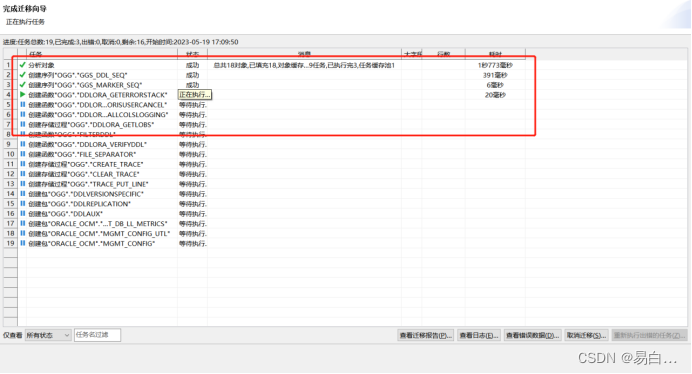Screen dimensions: 692x374
Task: Click the 等待执行 status of FILE_SEPARATOR row
Action: 193,154
